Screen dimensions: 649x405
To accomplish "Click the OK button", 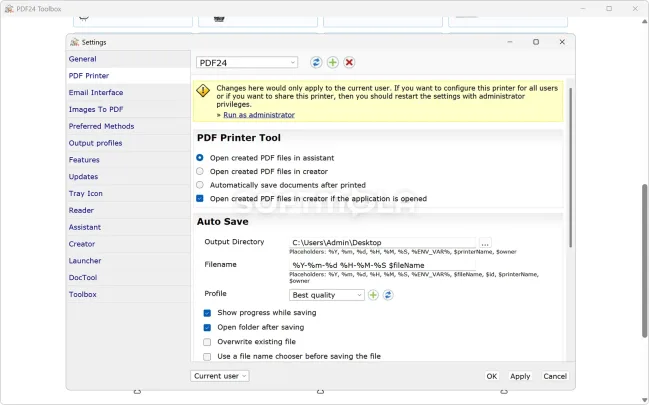I will (x=492, y=376).
